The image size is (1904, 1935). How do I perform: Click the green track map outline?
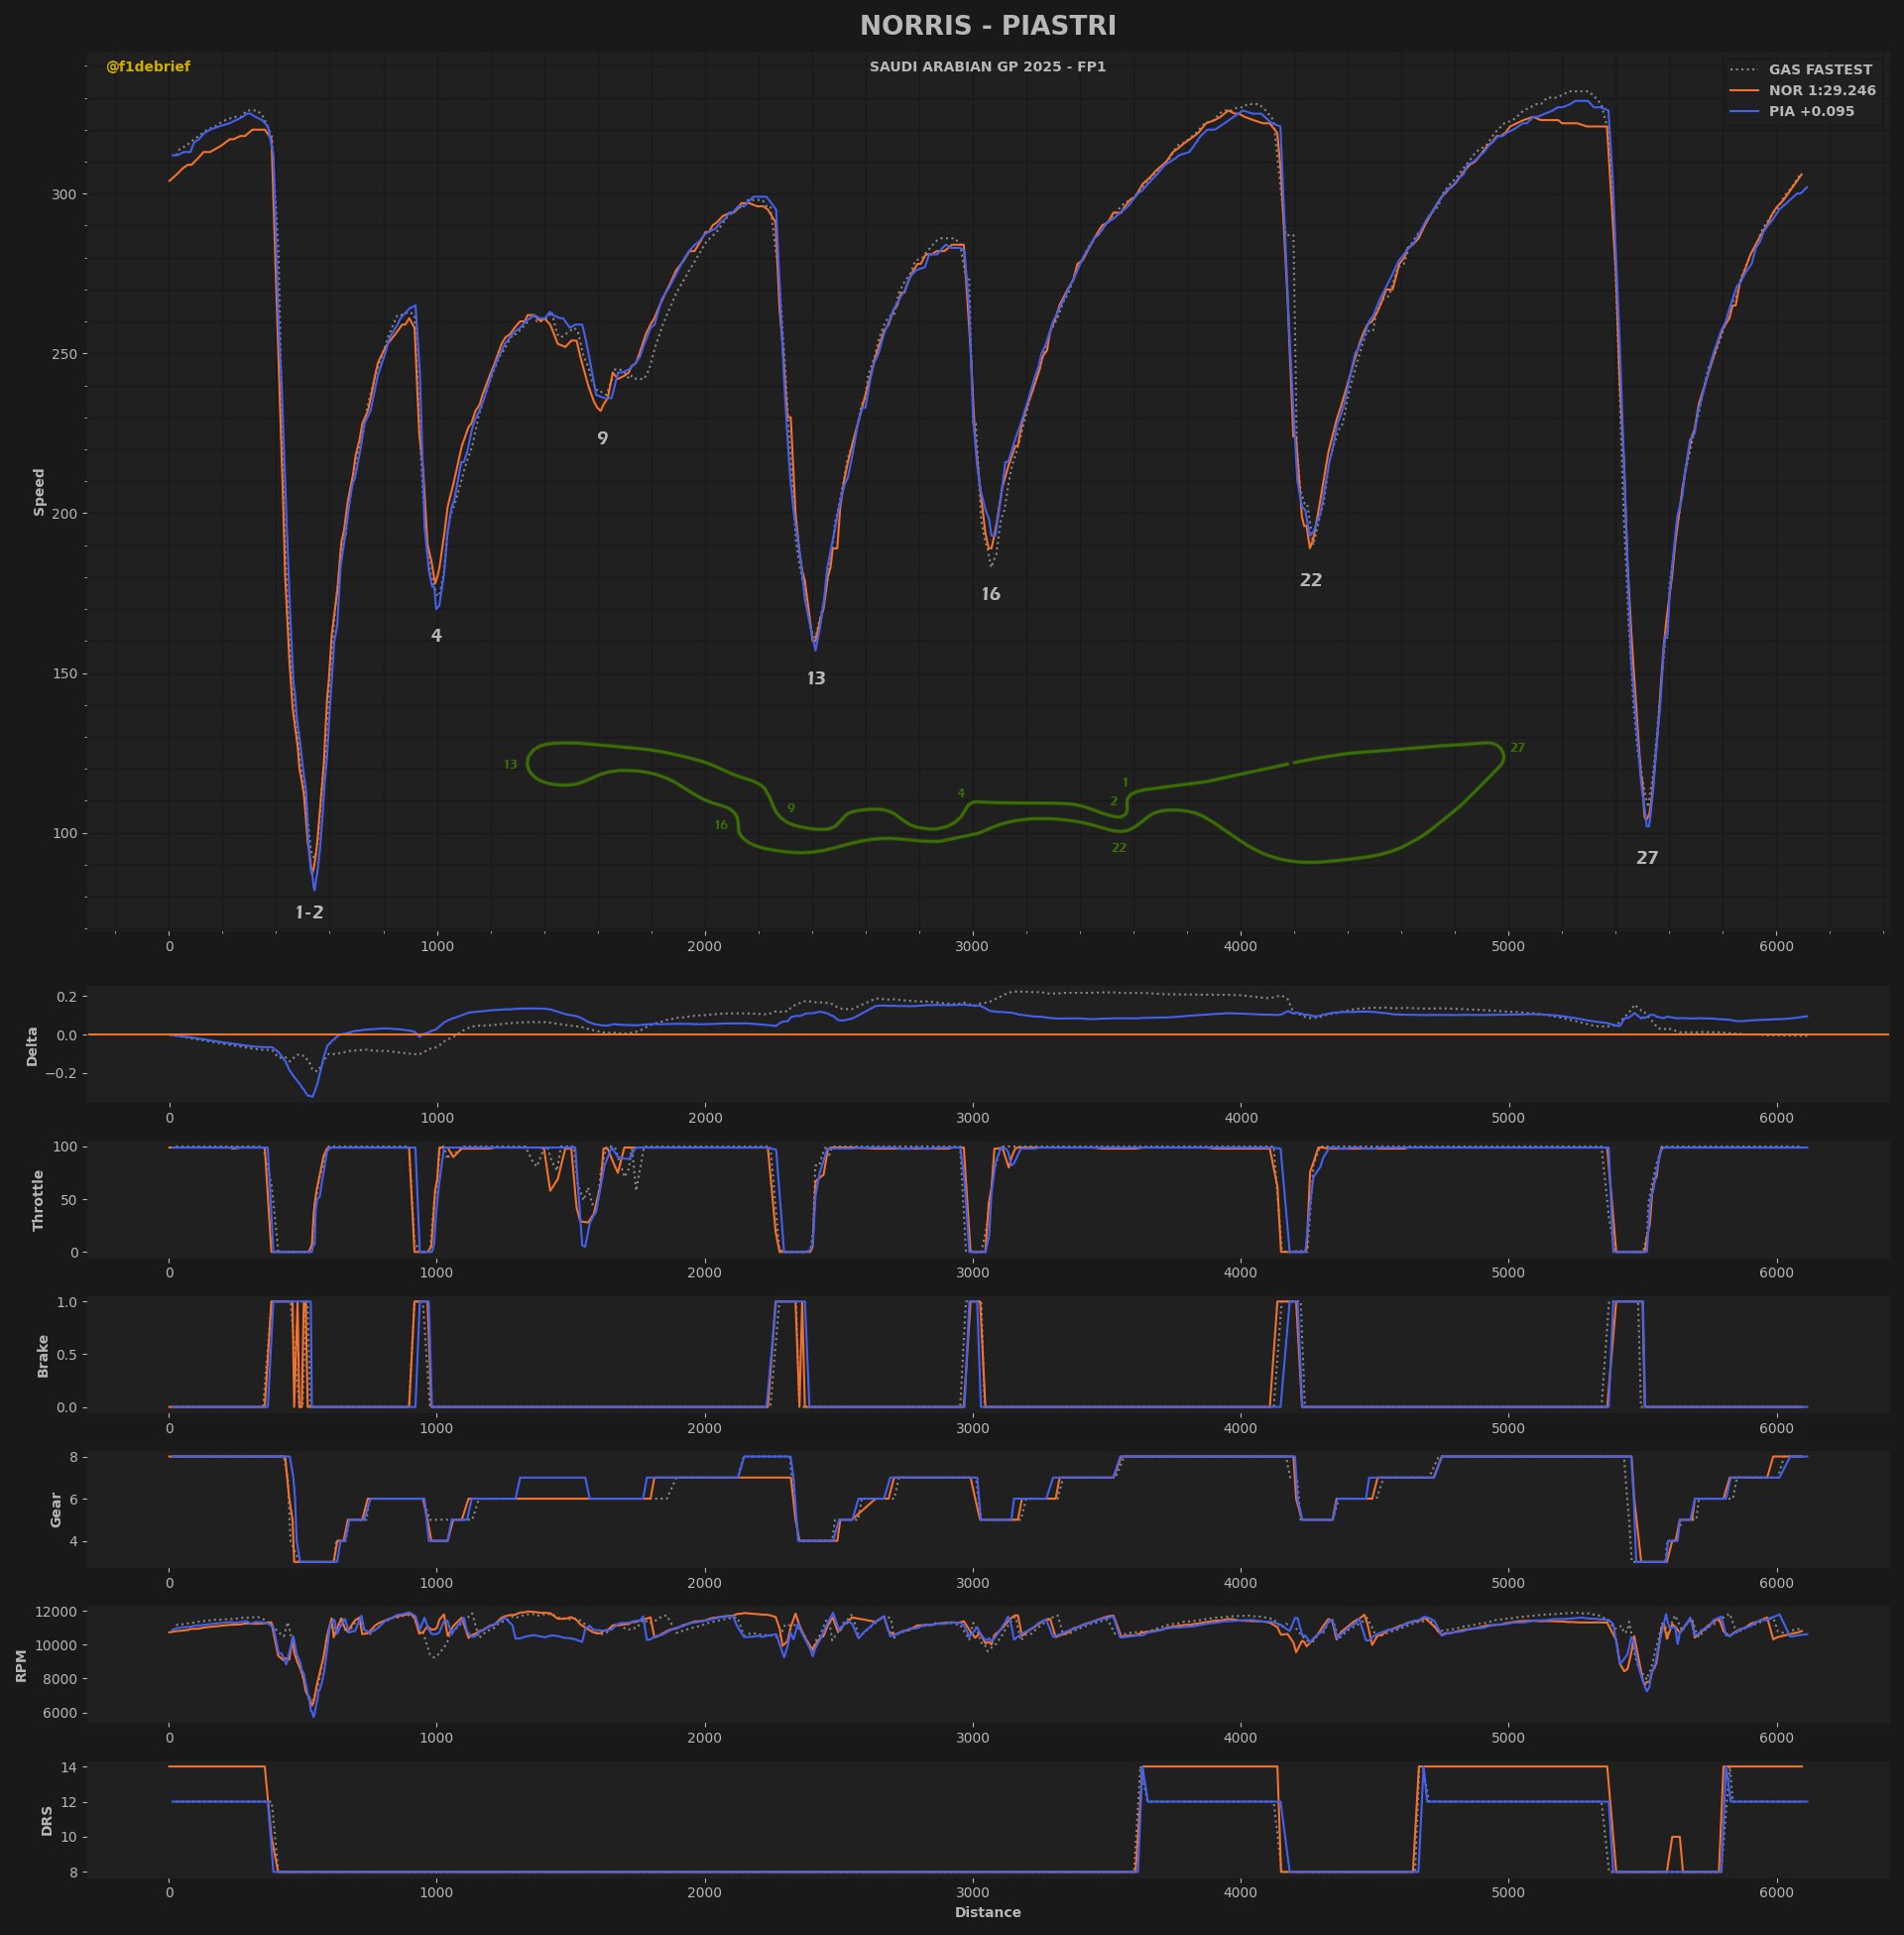point(1015,802)
